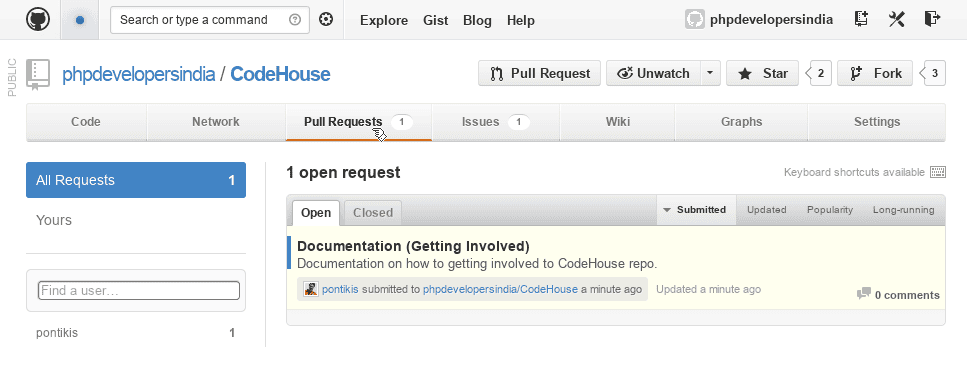The height and width of the screenshot is (367, 967).
Task: Click the repository book icon
Action: click(38, 75)
